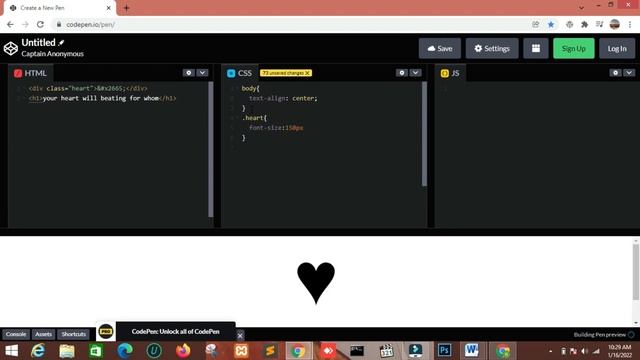Open browser extensions puzzle icon
Image resolution: width=640 pixels, height=360 pixels.
tap(584, 24)
